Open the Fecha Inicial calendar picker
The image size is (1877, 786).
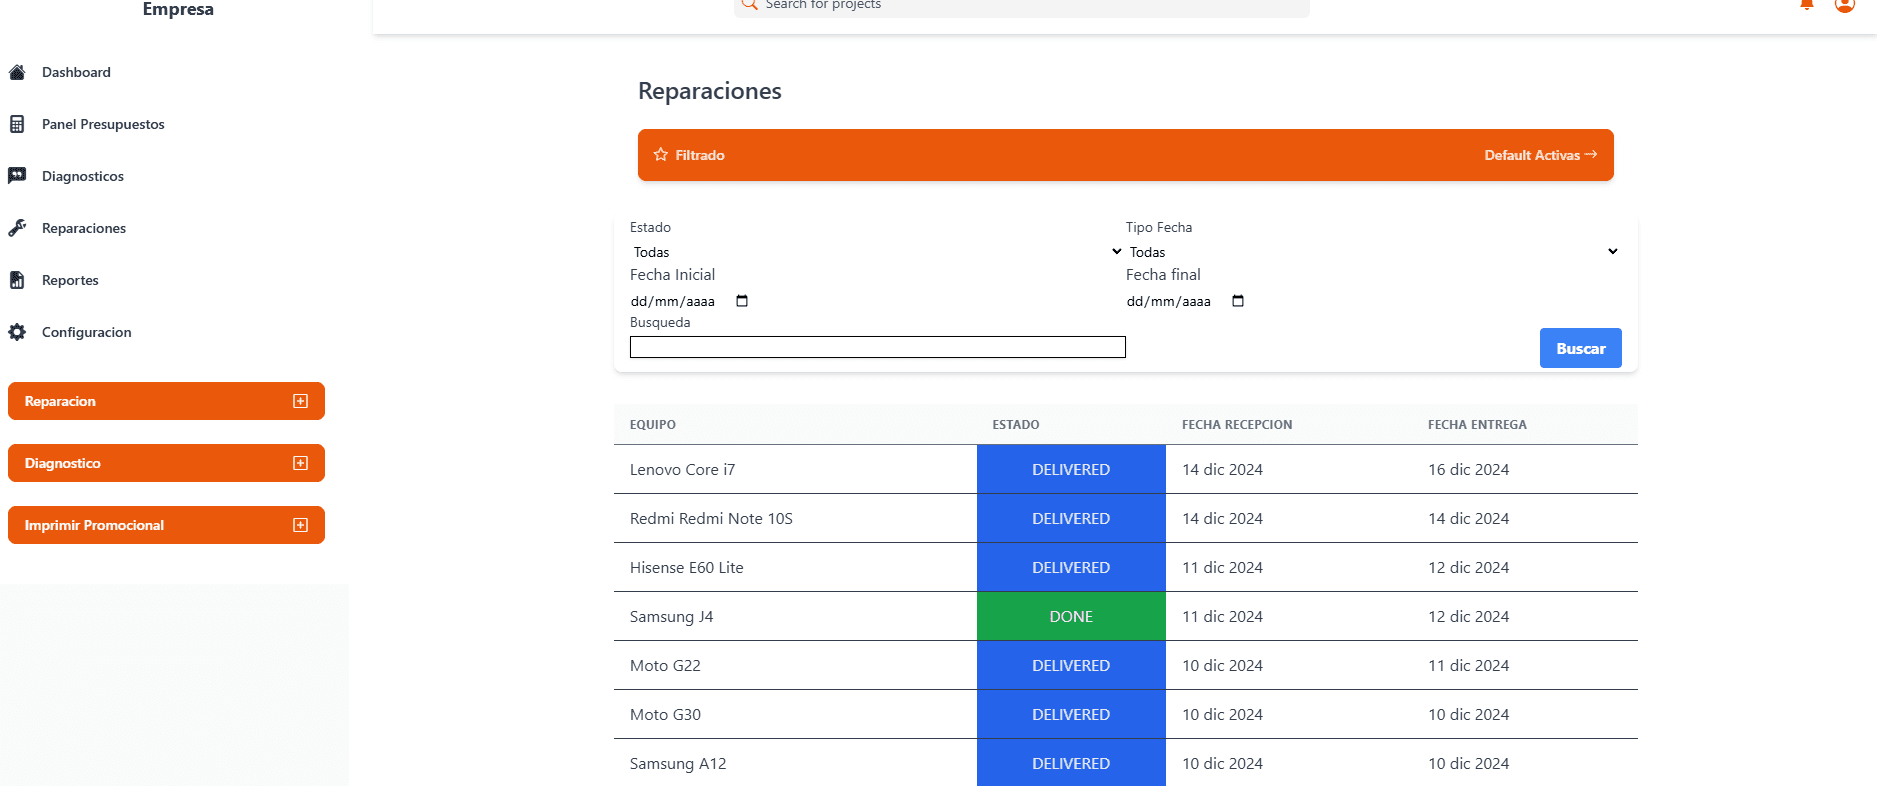[742, 301]
